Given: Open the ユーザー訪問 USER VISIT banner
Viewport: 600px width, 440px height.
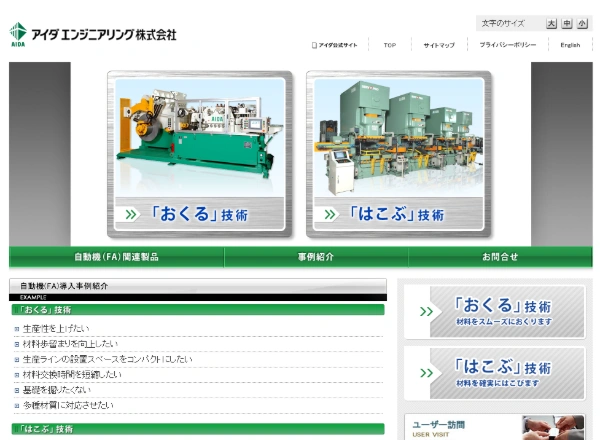Looking at the screenshot, I should click(495, 427).
